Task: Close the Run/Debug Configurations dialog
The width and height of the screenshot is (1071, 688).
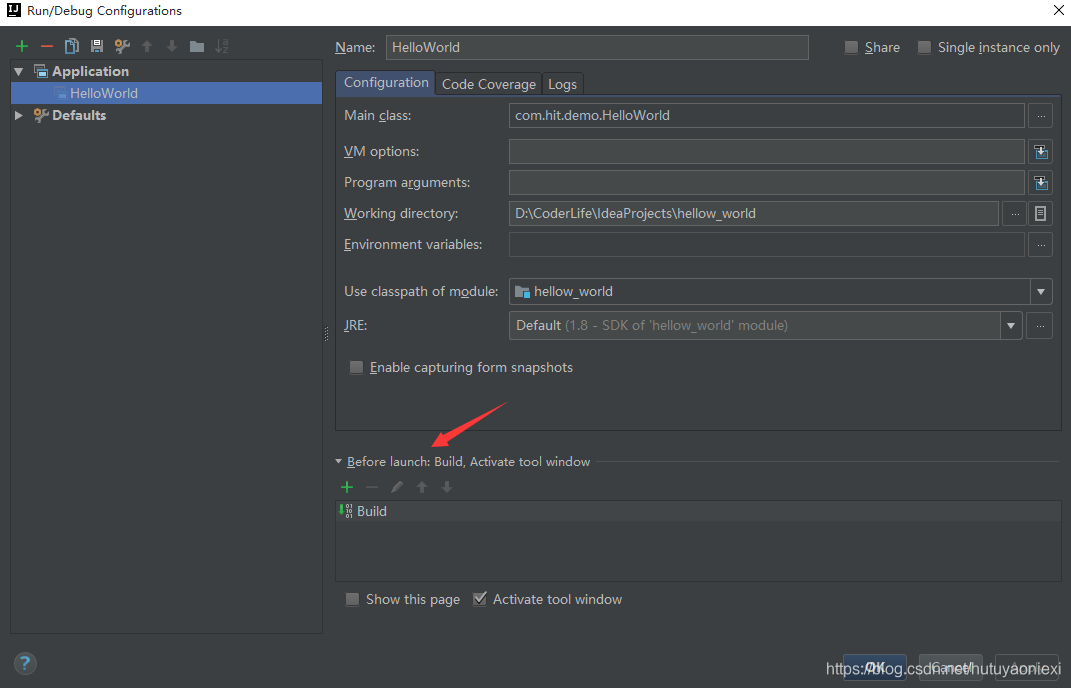Action: pos(1058,10)
